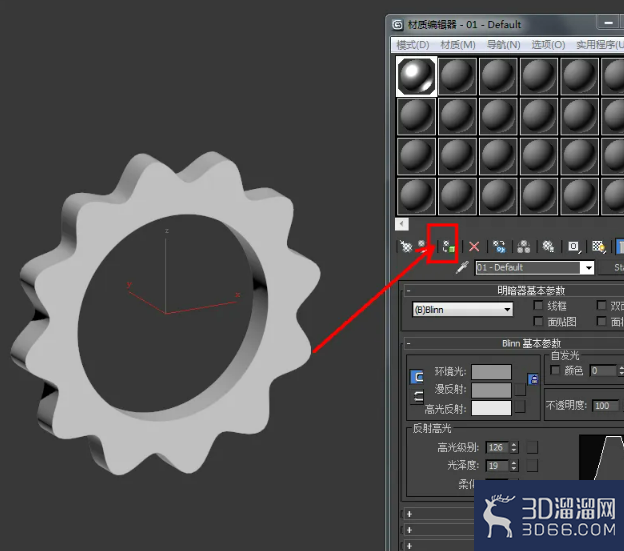This screenshot has width=624, height=551.
Task: Click the Make Material Copy icon
Action: (x=499, y=247)
